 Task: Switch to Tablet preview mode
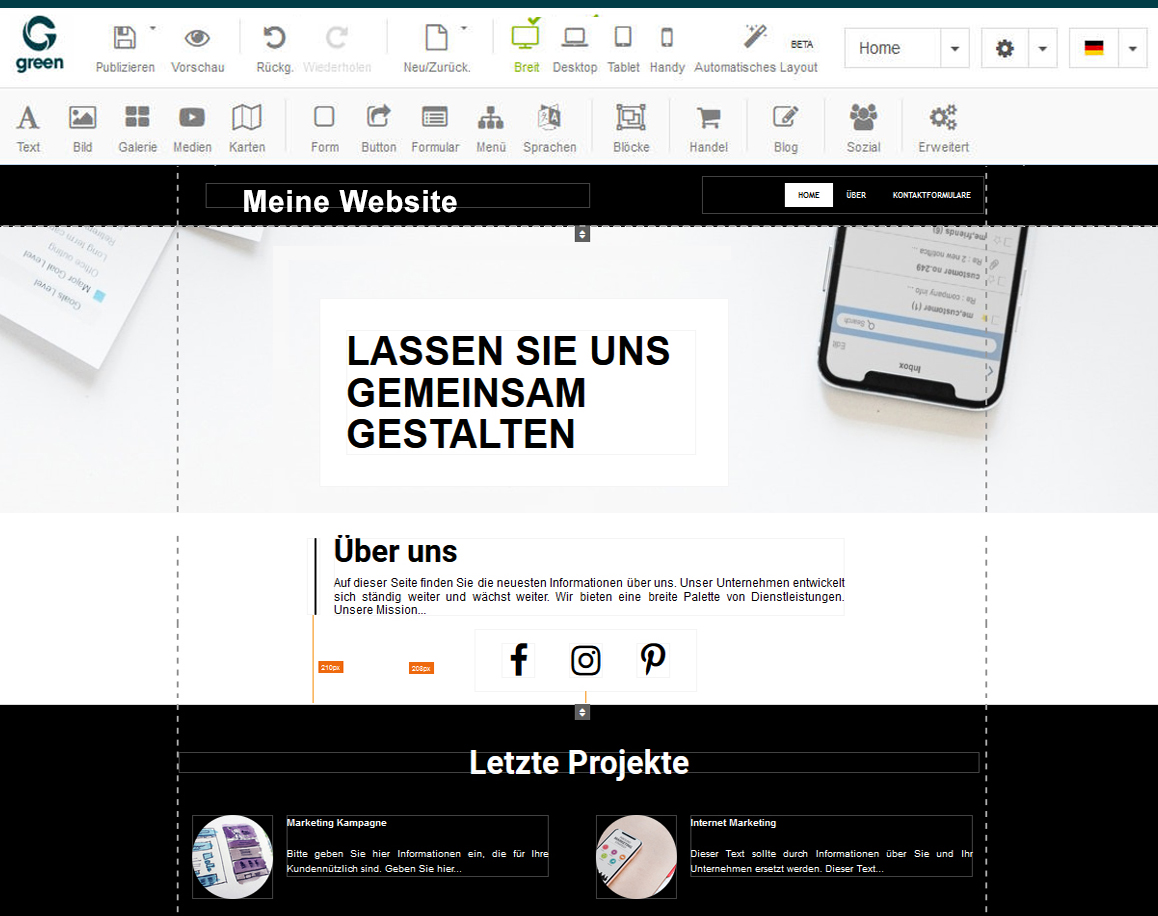point(623,47)
